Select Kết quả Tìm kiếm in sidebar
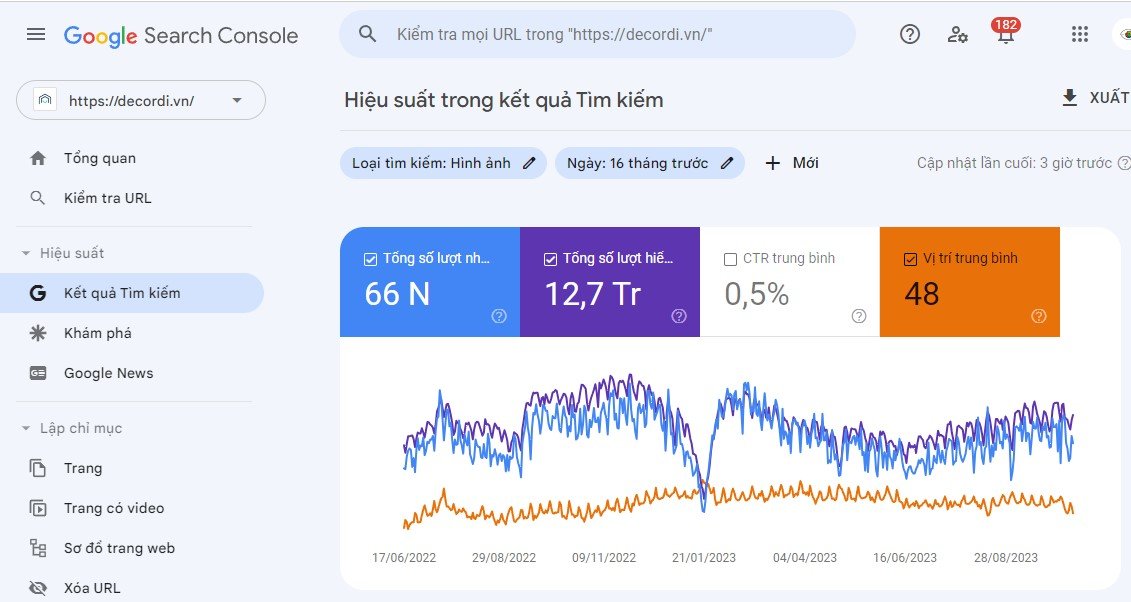 tap(132, 293)
